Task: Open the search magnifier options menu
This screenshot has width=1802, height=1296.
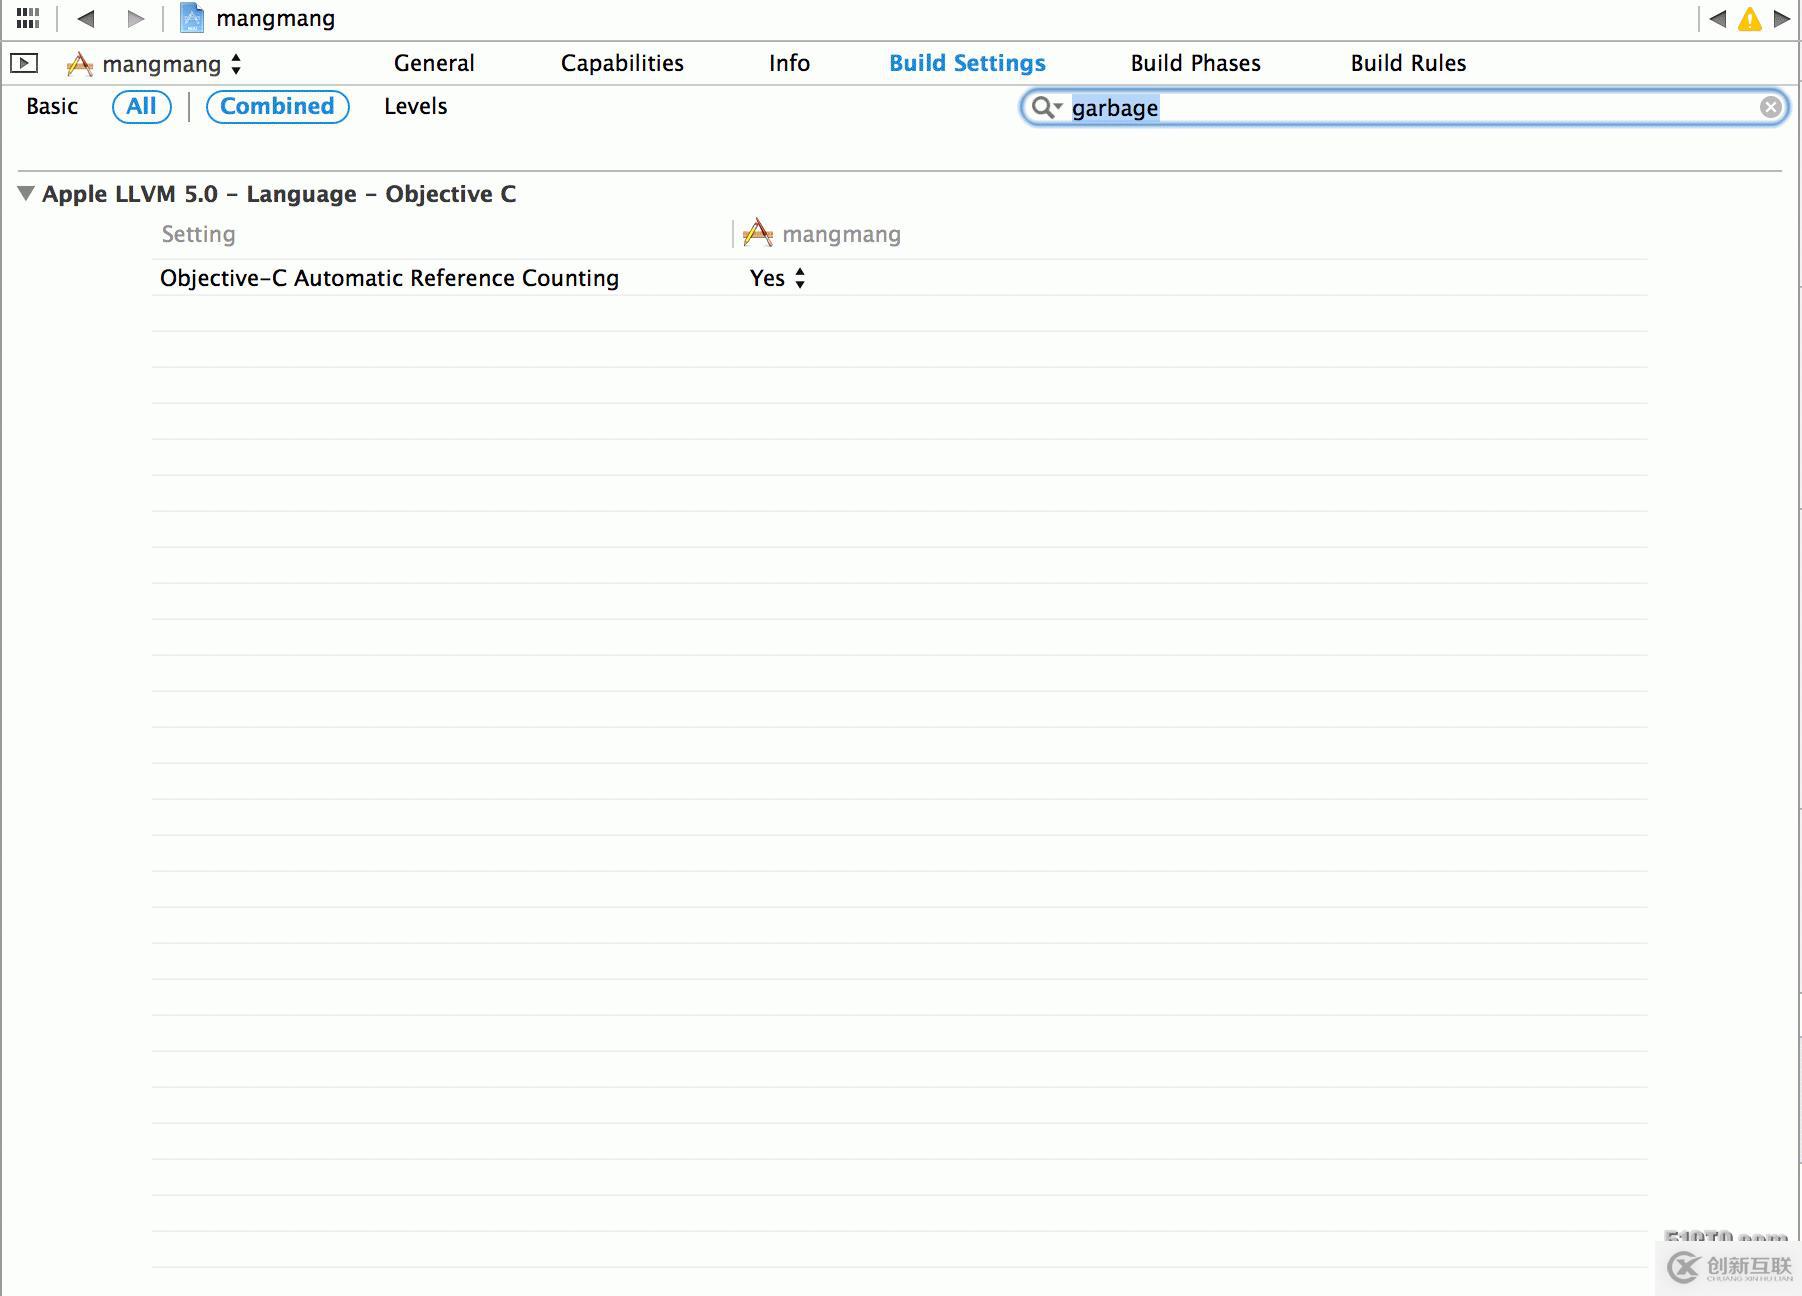Action: pyautogui.click(x=1046, y=107)
